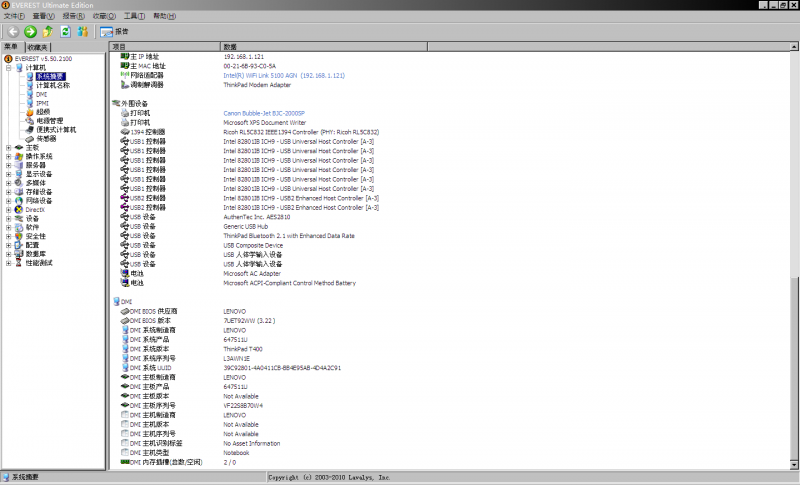Select the ThinkPad Bluetooth 2.1 row
Image resolution: width=800 pixels, height=485 pixels.
289,236
